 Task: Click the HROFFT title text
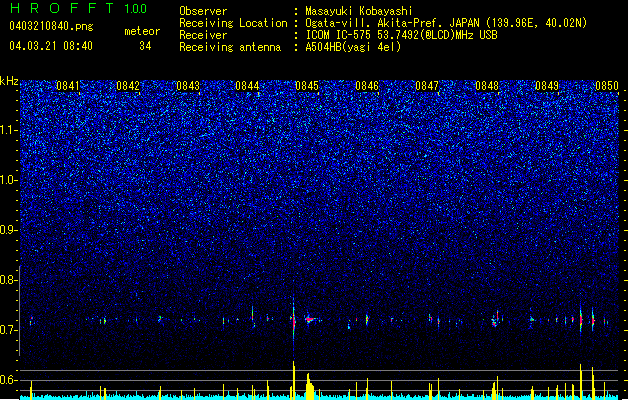click(62, 8)
